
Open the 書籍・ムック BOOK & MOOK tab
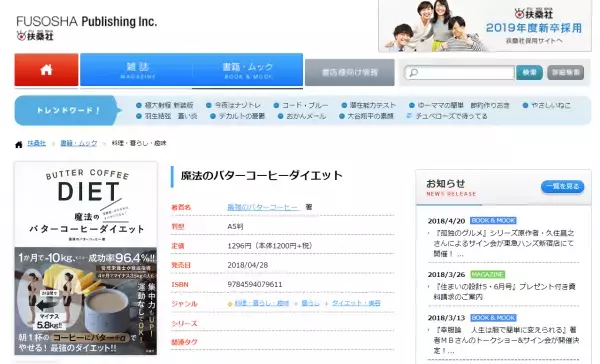(248, 70)
